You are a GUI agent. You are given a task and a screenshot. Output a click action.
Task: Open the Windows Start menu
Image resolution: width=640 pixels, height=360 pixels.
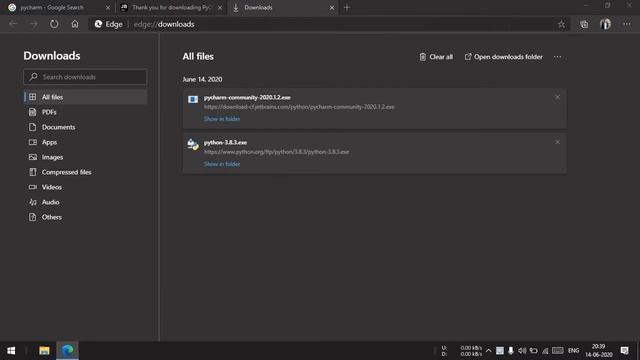[11, 351]
